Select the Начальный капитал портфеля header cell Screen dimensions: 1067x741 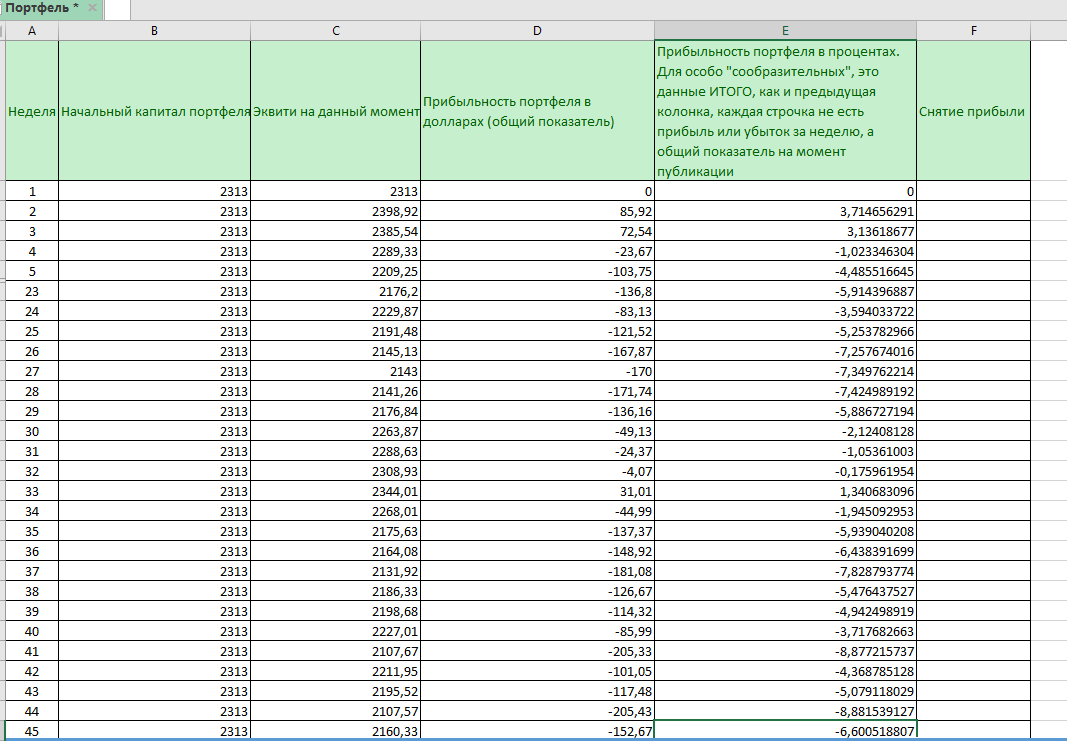(x=154, y=111)
